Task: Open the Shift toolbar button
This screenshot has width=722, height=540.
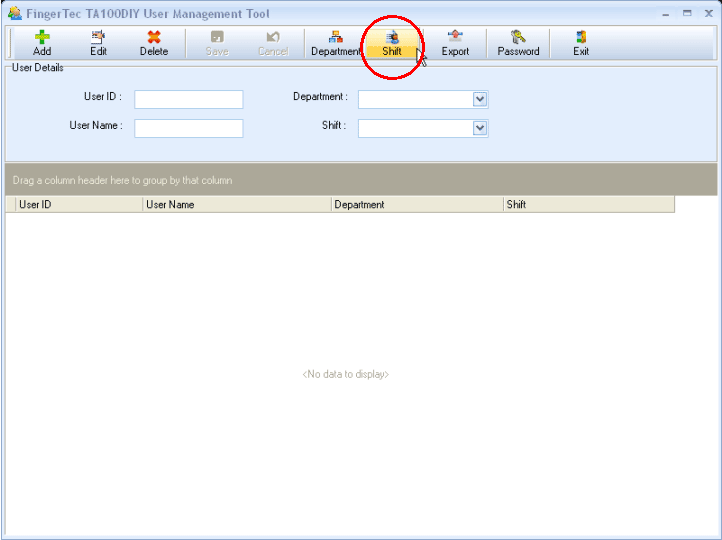Action: click(392, 43)
